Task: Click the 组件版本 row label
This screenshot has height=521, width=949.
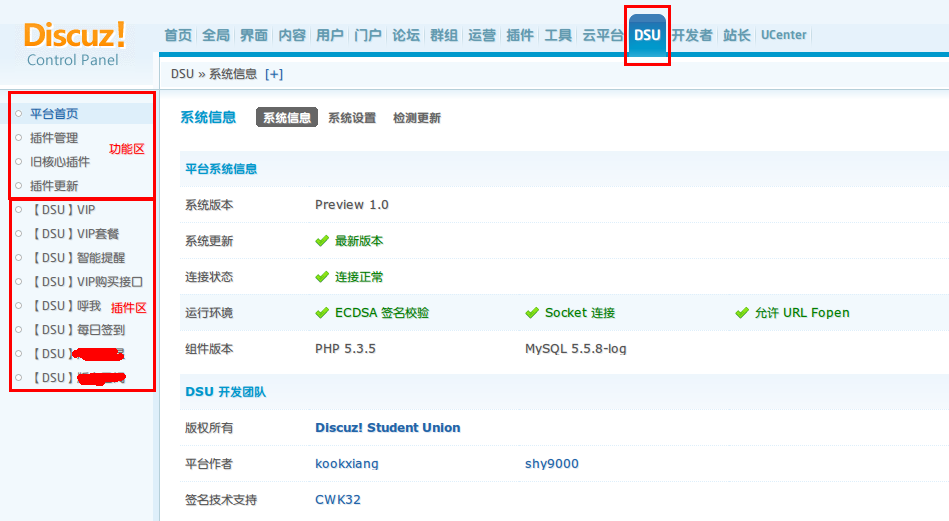Action: click(209, 349)
